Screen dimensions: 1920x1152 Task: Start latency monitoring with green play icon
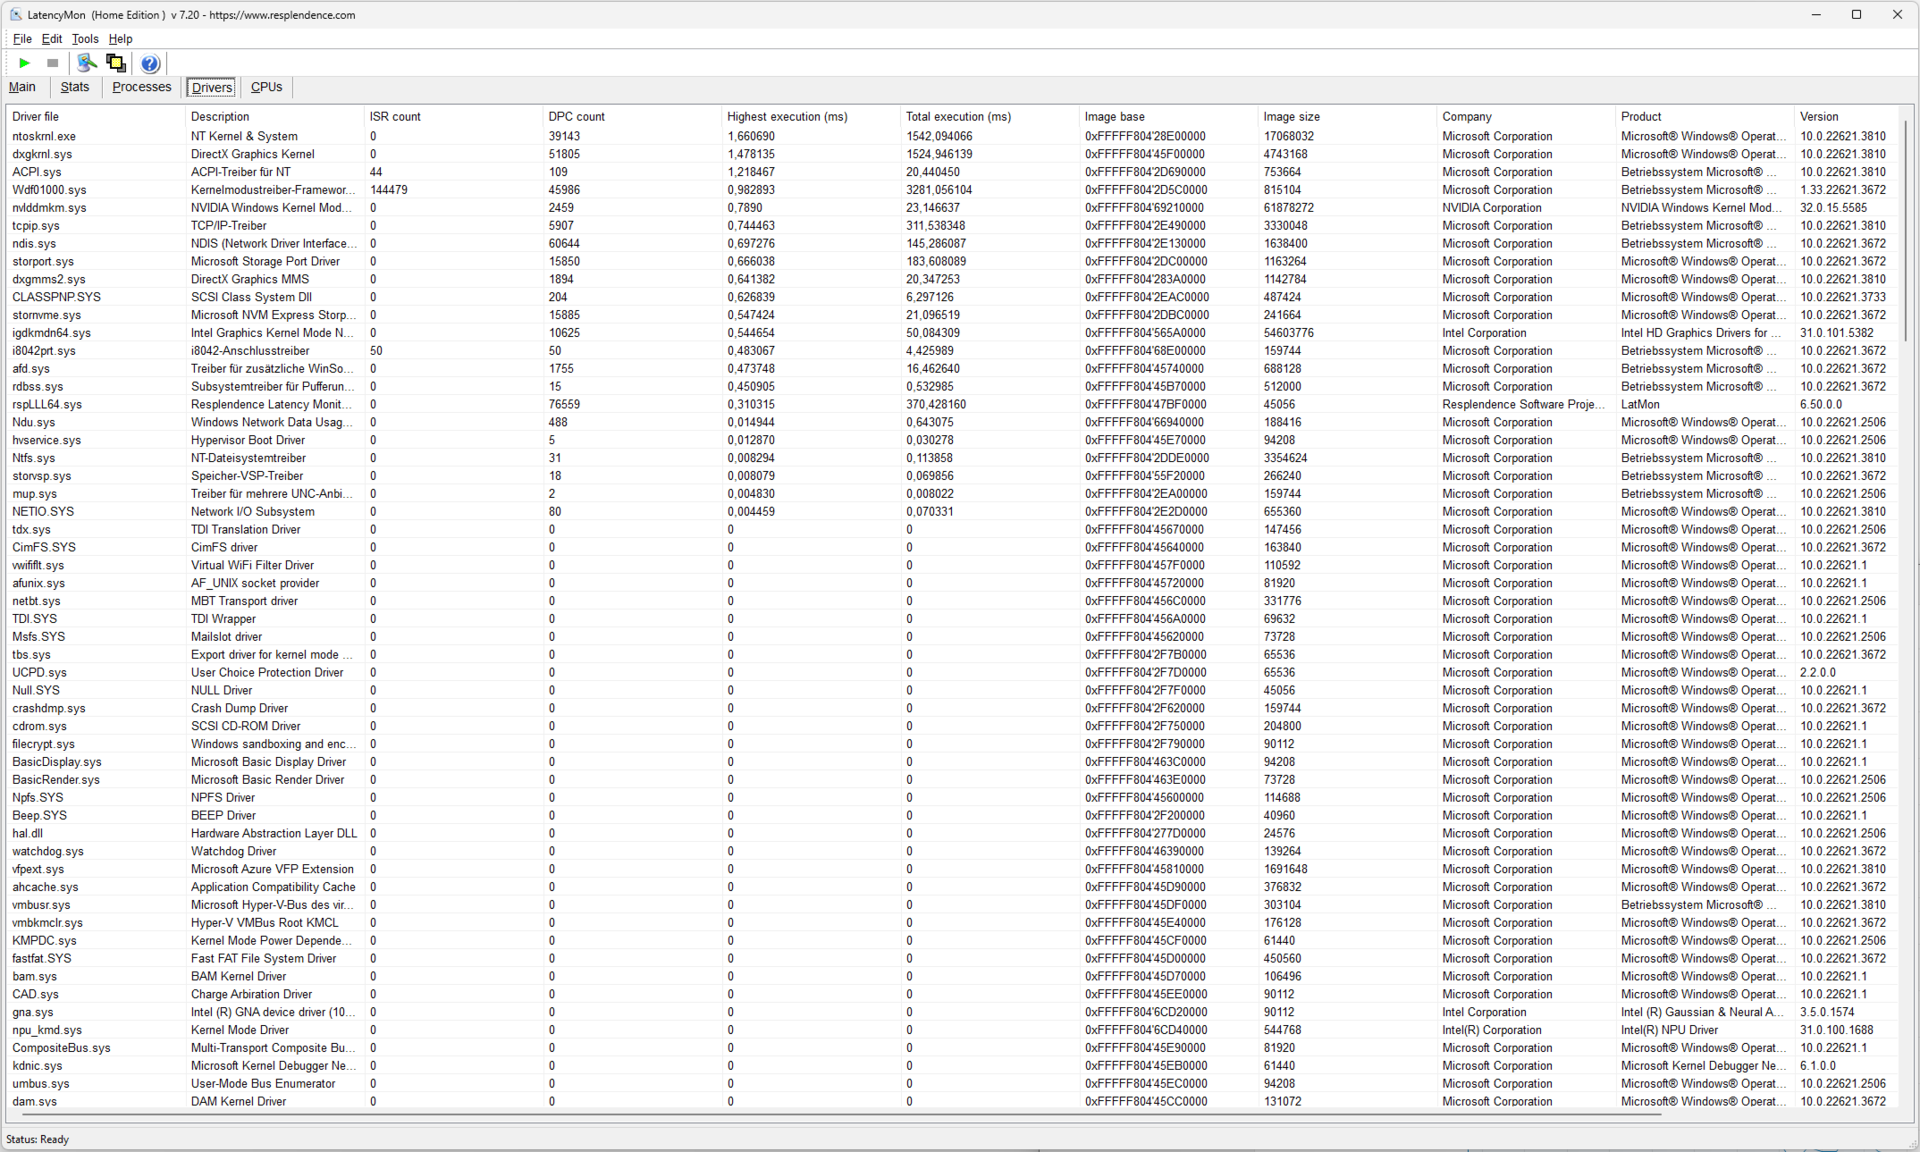(24, 63)
